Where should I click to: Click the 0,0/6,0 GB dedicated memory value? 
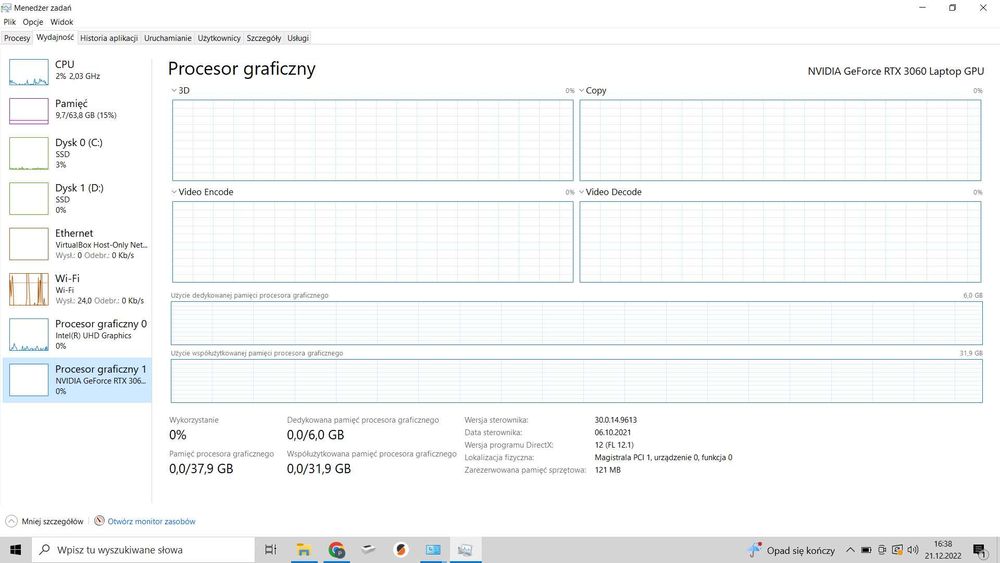point(315,435)
